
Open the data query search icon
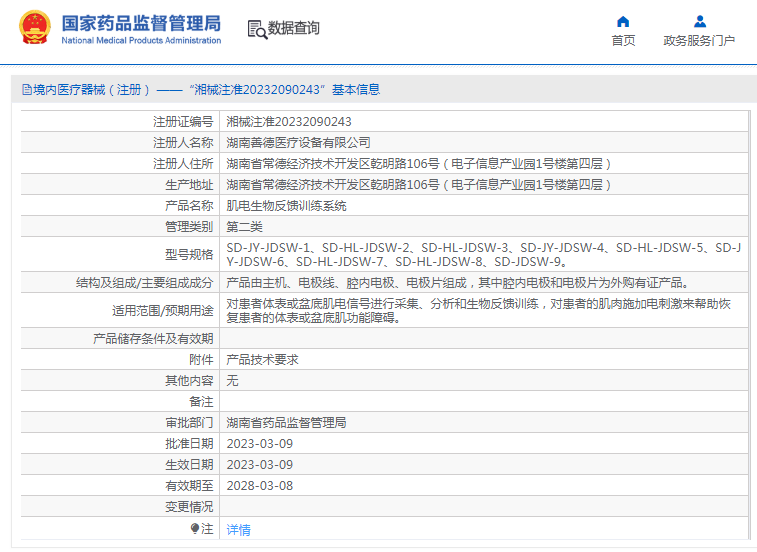[x=257, y=29]
